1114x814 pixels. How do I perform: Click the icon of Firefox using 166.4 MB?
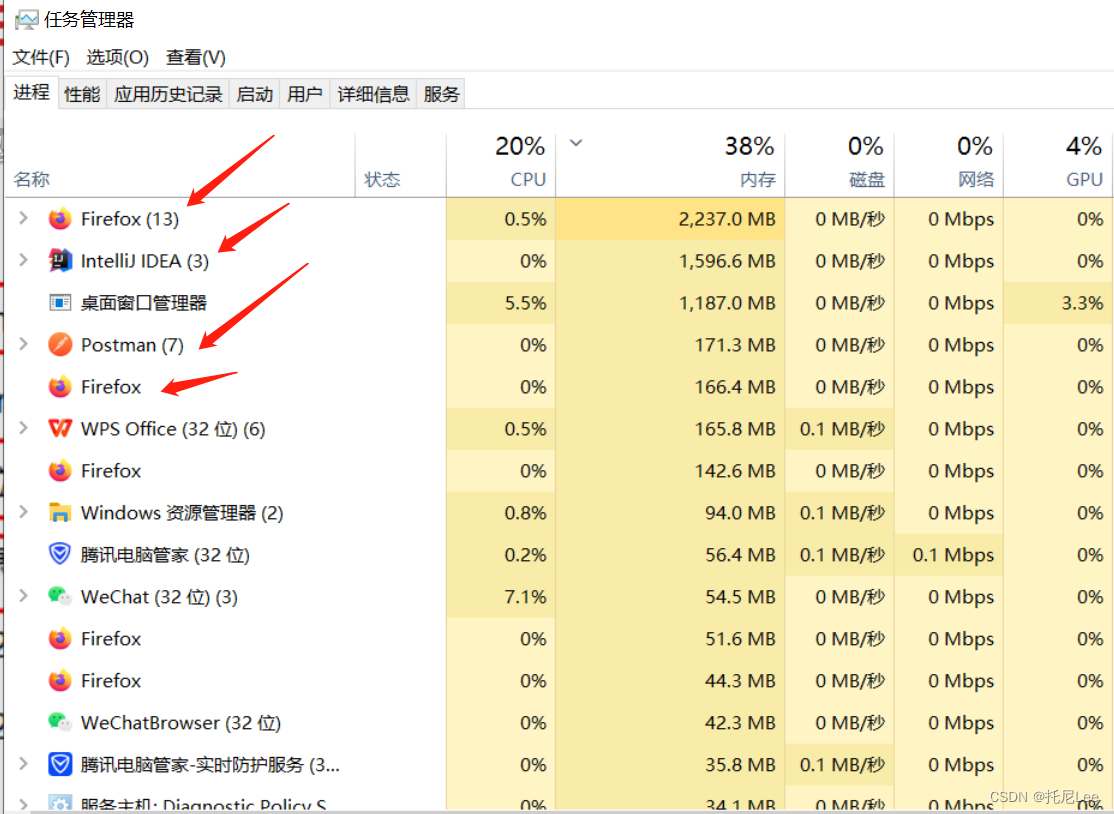click(x=60, y=386)
